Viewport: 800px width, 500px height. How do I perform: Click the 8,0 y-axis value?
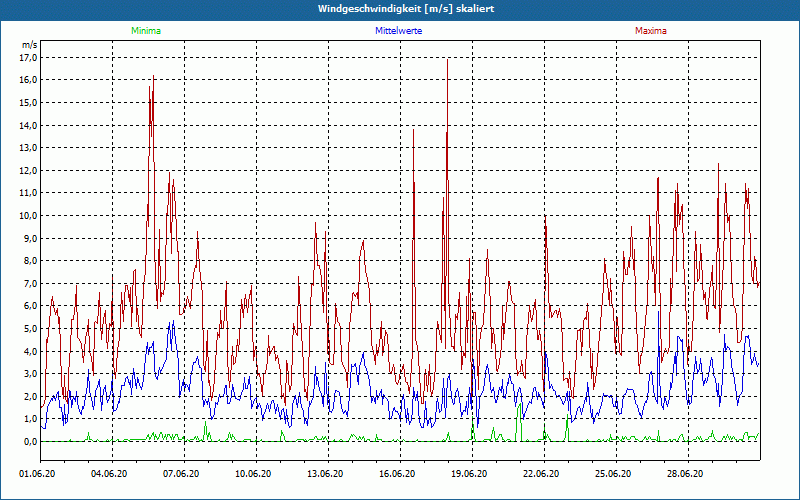pyautogui.click(x=31, y=261)
